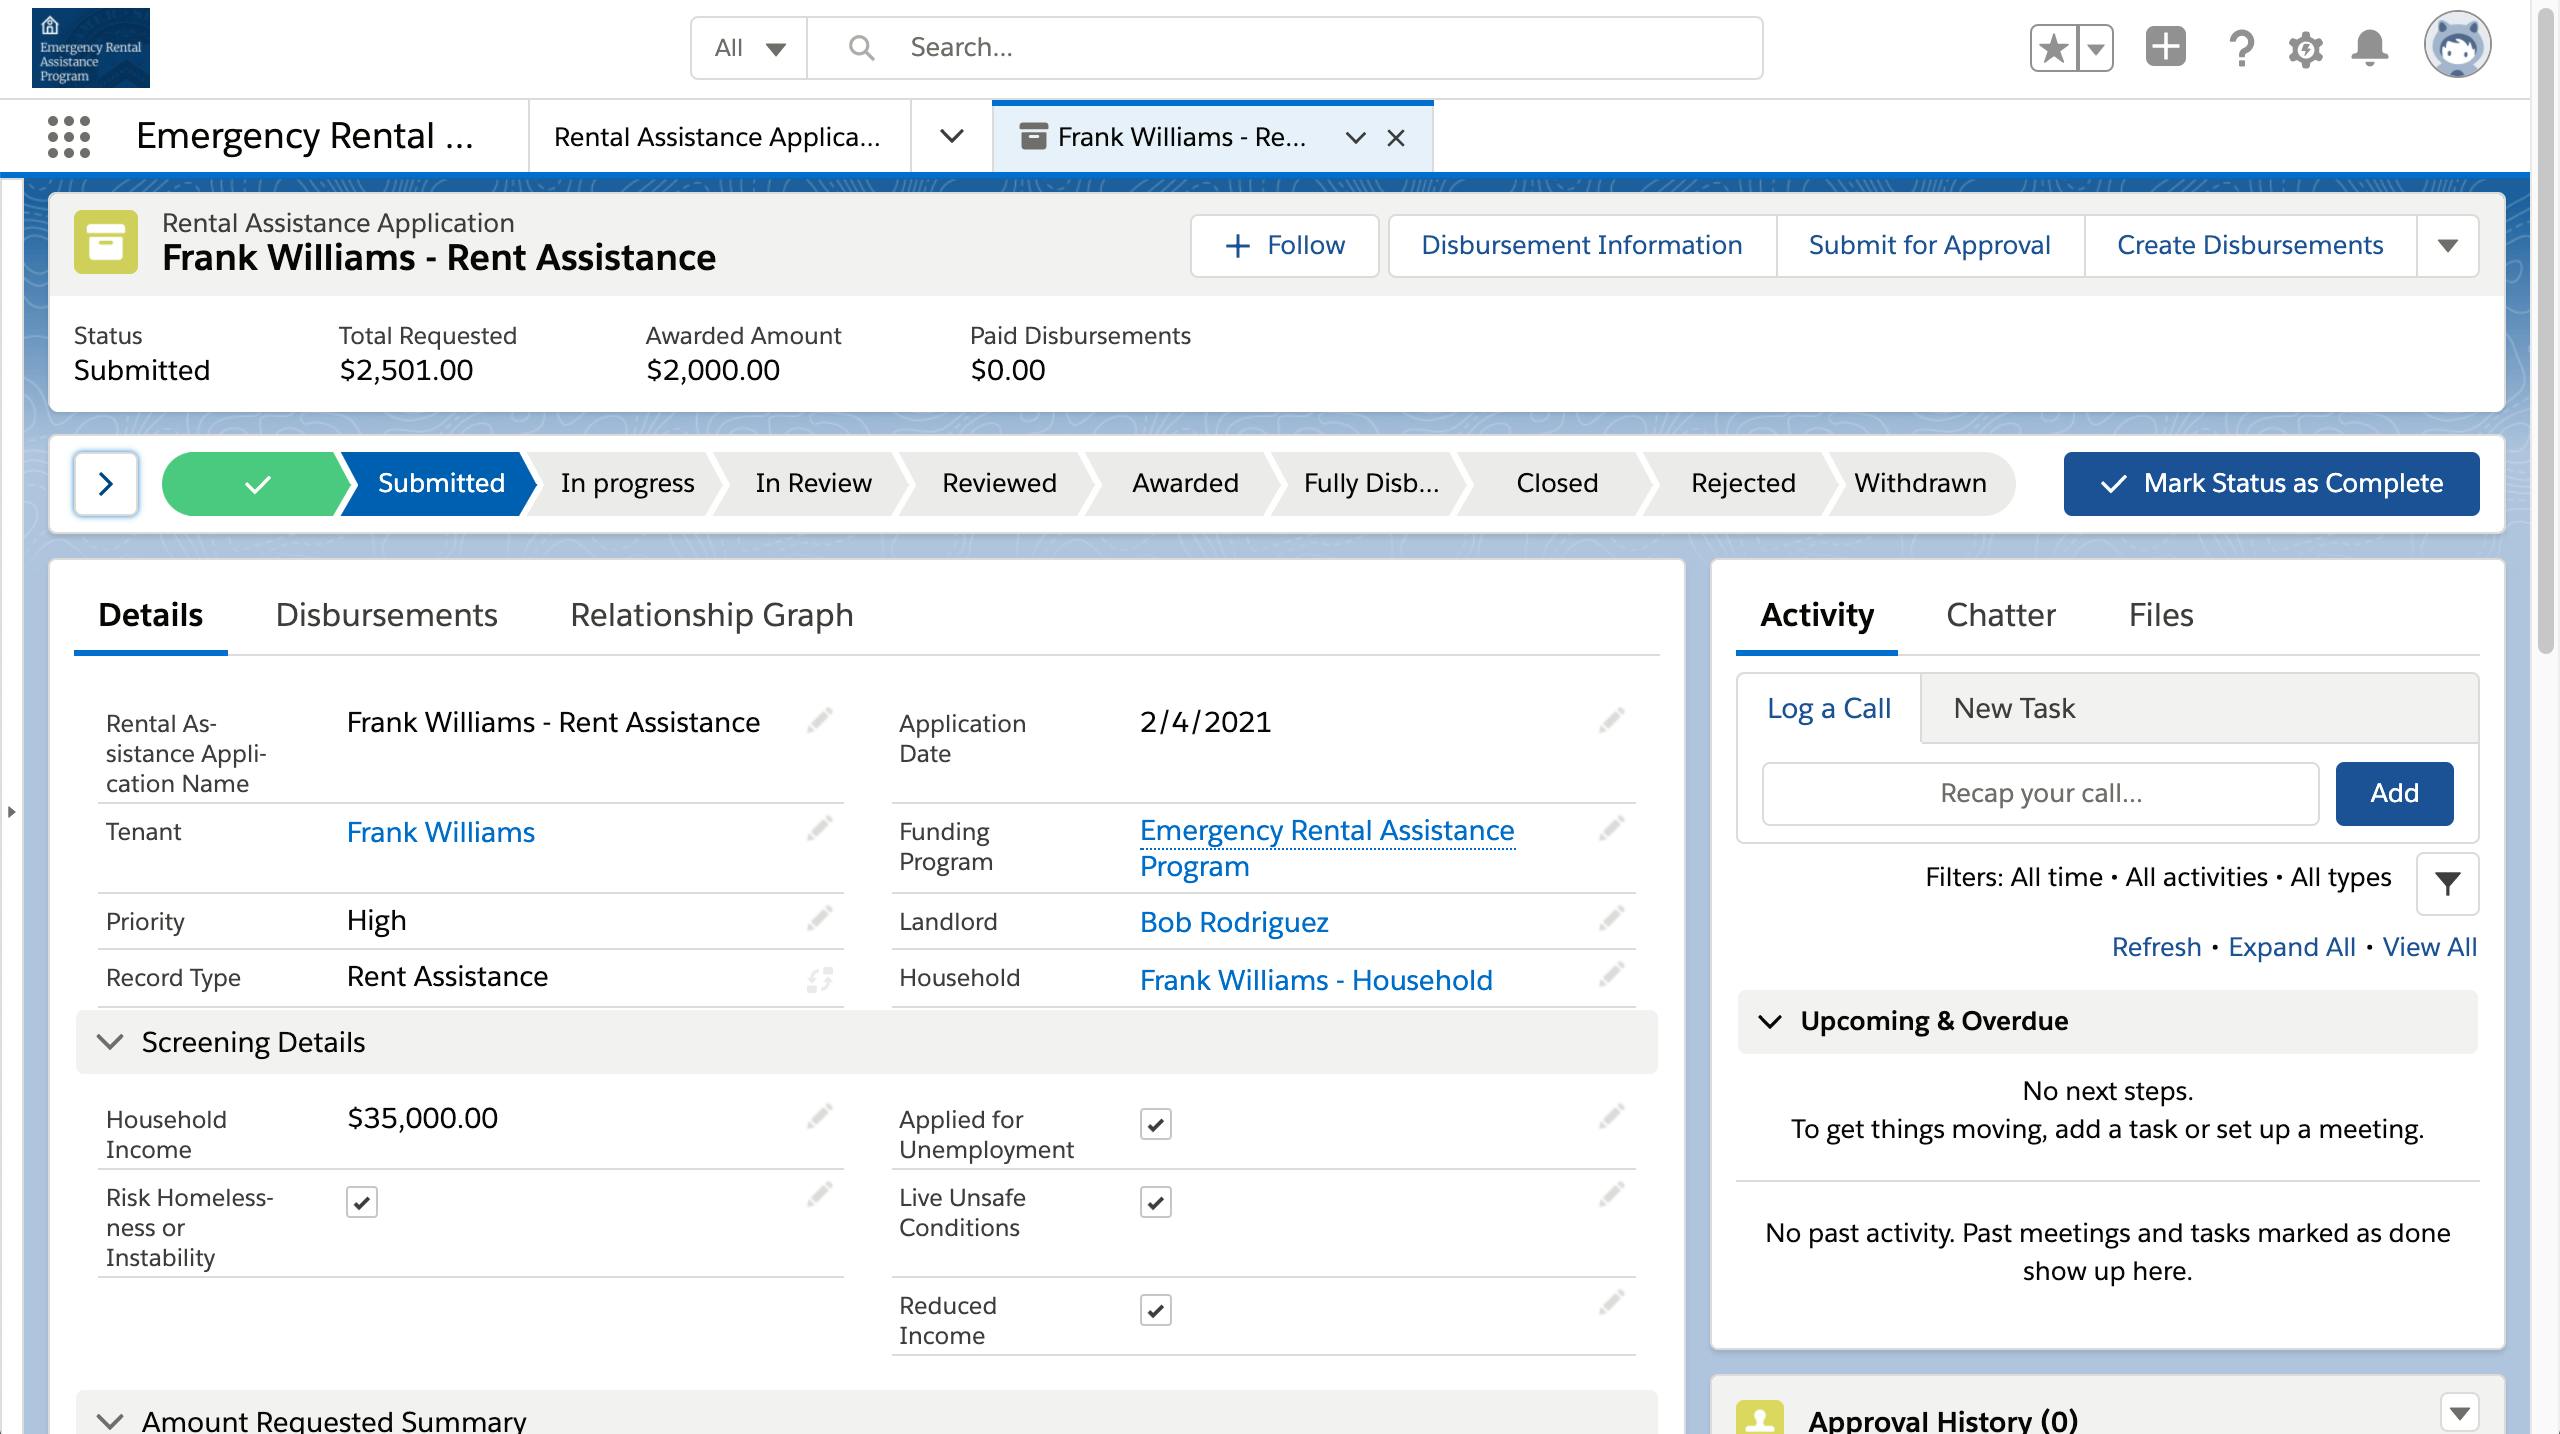Open the search scope All dropdown
This screenshot has width=2560, height=1434.
click(x=749, y=48)
